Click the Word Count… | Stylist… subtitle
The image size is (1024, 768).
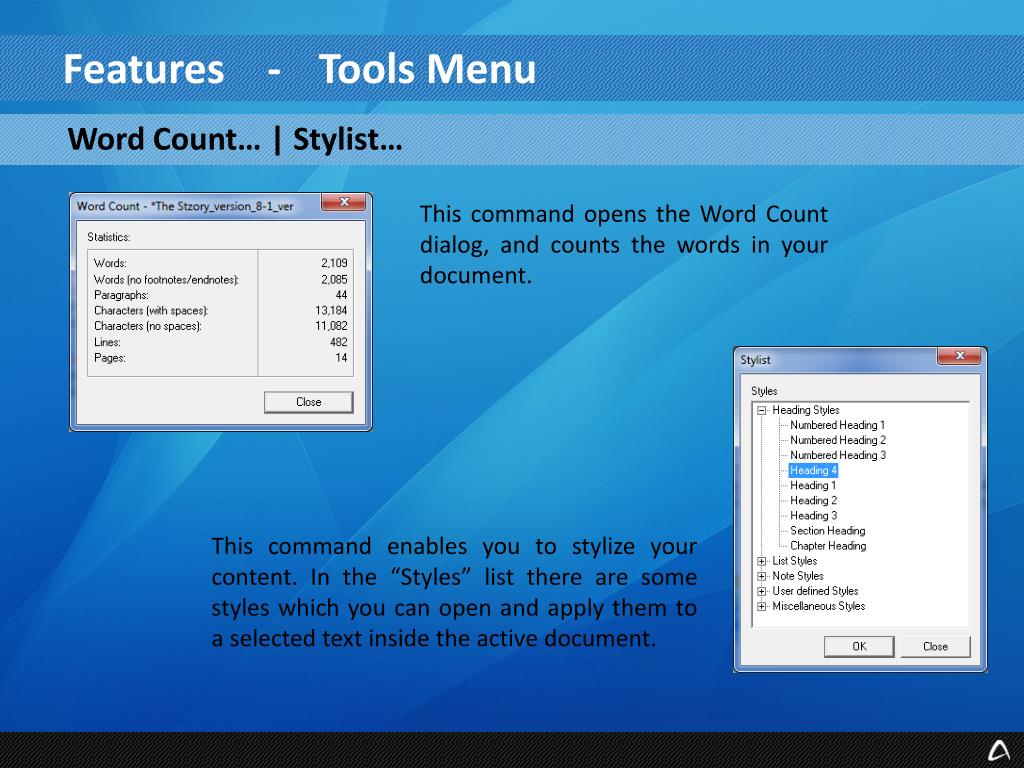[235, 139]
